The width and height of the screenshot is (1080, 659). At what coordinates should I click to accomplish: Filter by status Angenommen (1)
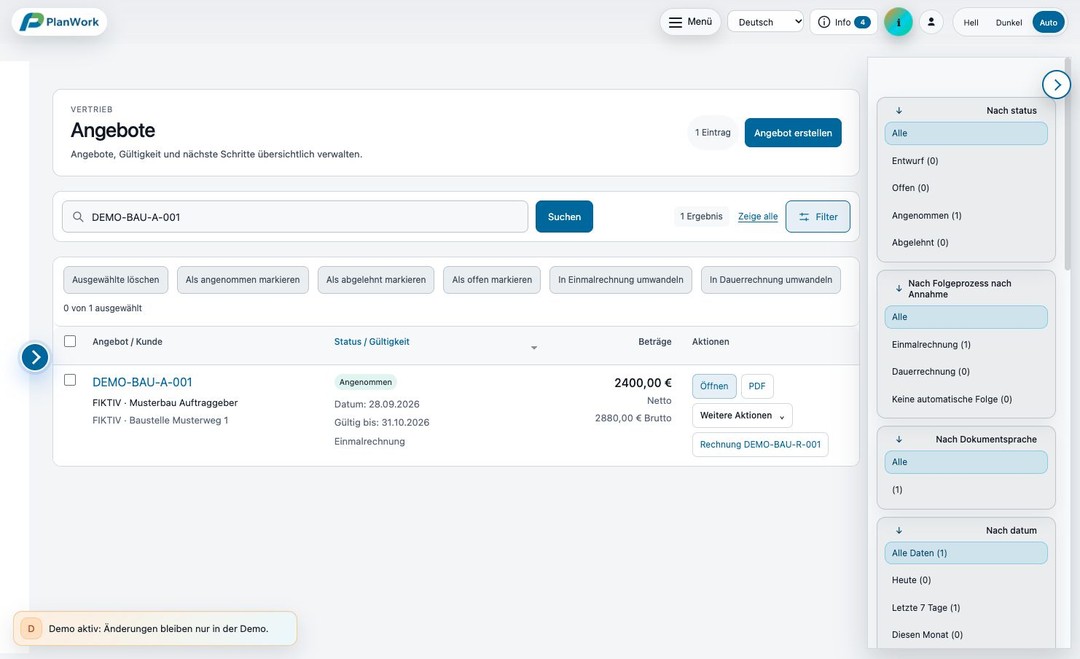[x=966, y=216]
